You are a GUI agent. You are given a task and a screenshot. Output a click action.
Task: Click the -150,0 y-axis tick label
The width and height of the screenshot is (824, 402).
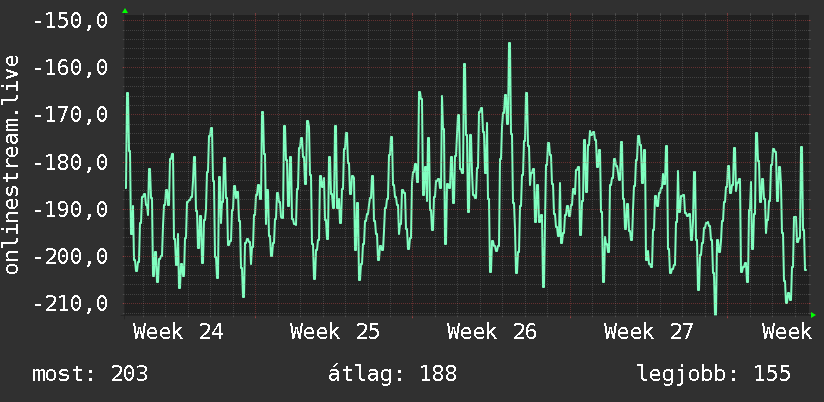pos(70,21)
